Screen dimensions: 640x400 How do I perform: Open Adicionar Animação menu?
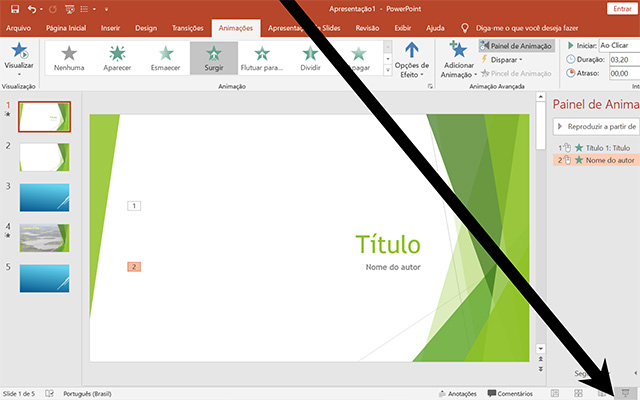tap(458, 60)
